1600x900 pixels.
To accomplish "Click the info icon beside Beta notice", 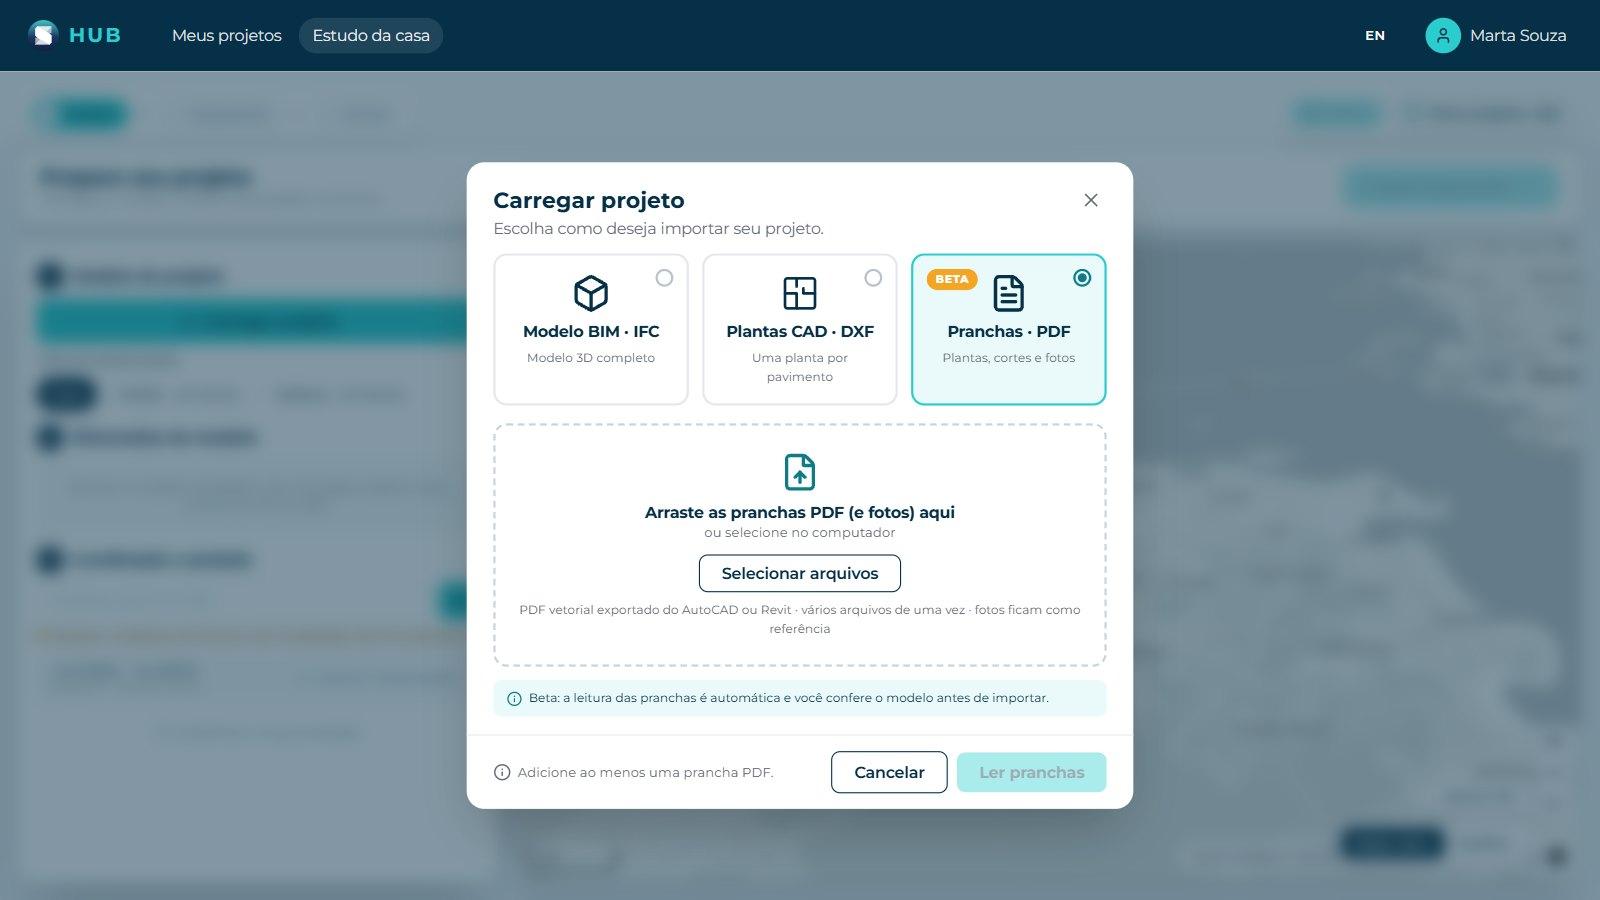I will (514, 699).
